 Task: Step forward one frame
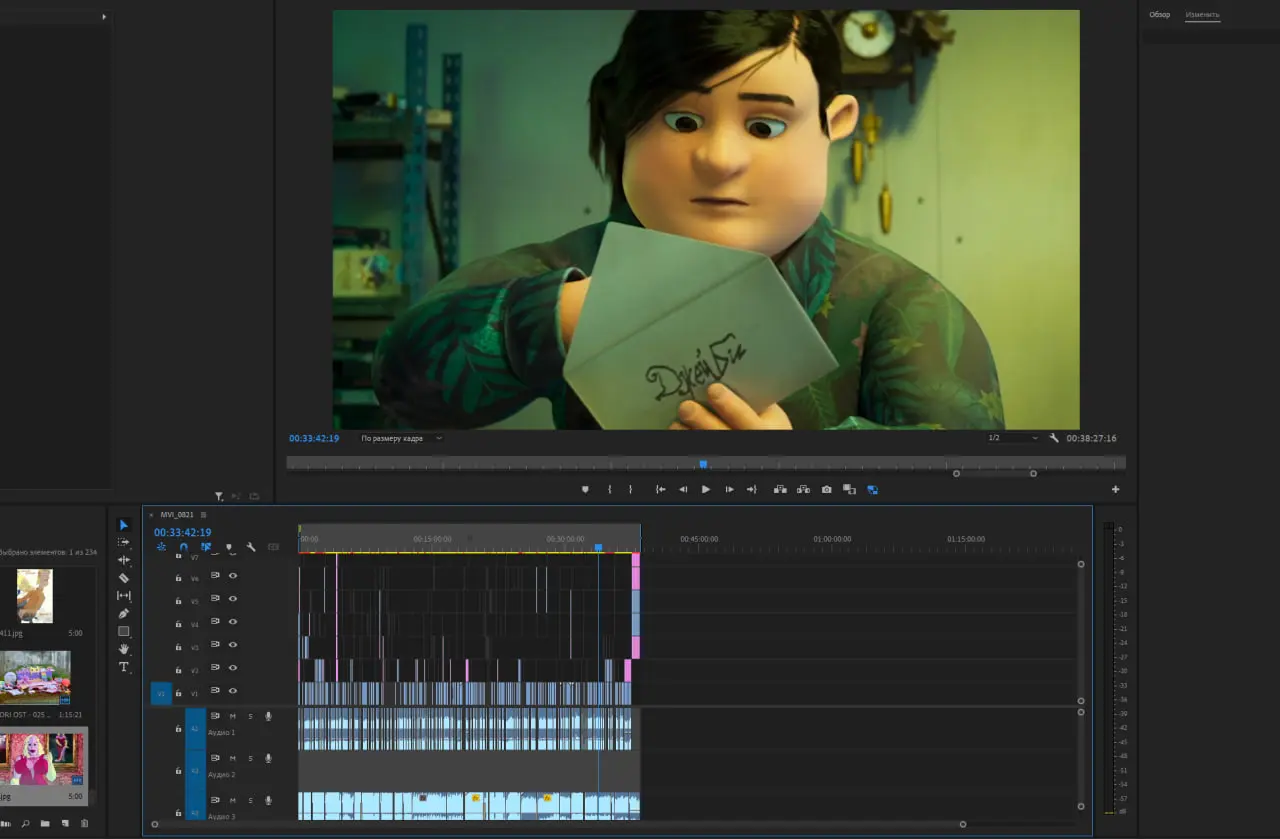pyautogui.click(x=729, y=489)
